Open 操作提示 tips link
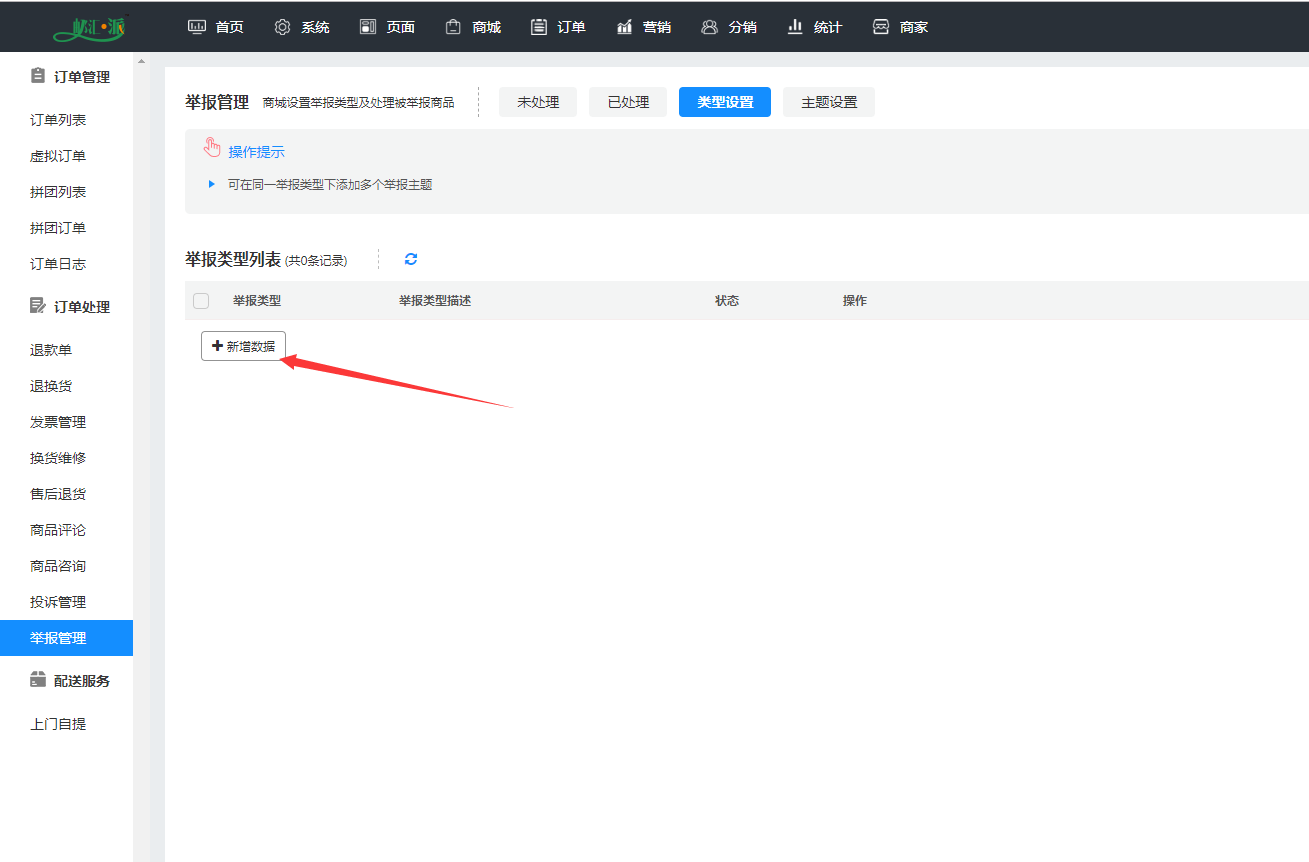Screen dimensions: 1309x862 pos(256,152)
